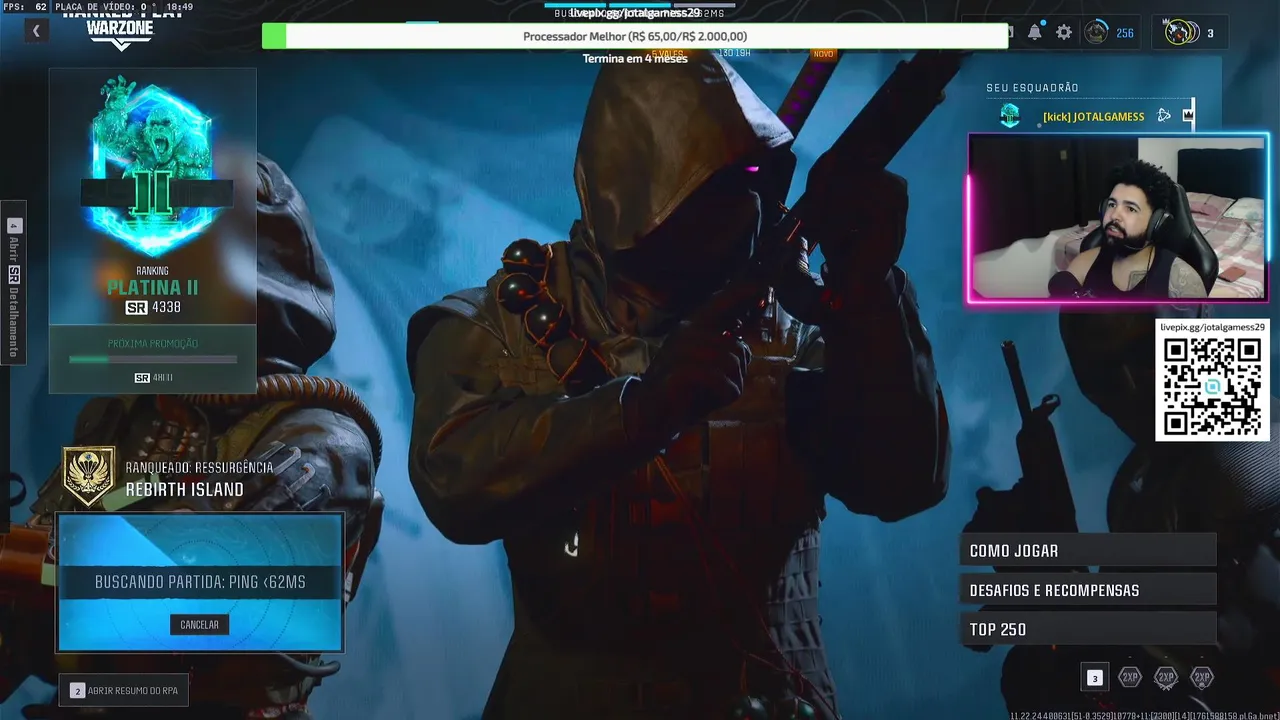The image size is (1280, 720).
Task: Click the livepix QR code
Action: [1212, 387]
